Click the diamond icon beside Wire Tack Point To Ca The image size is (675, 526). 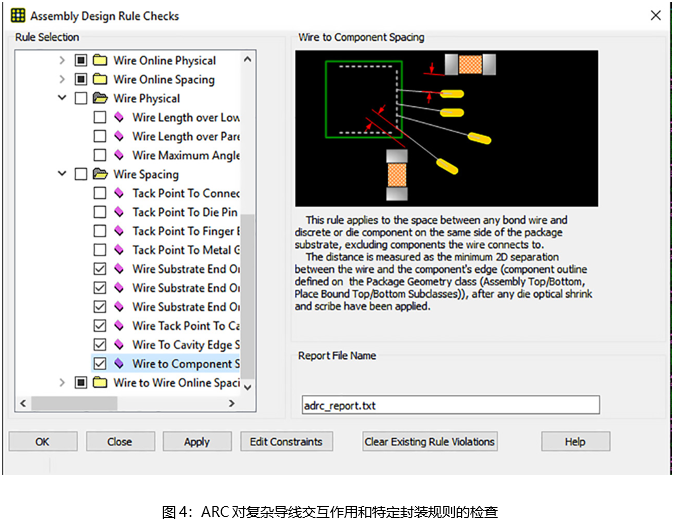(119, 325)
